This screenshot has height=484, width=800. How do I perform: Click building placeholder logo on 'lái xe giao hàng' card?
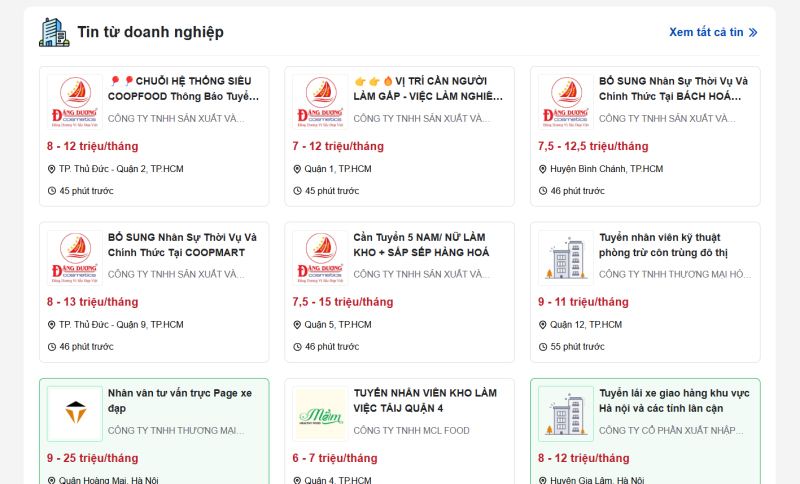(566, 414)
